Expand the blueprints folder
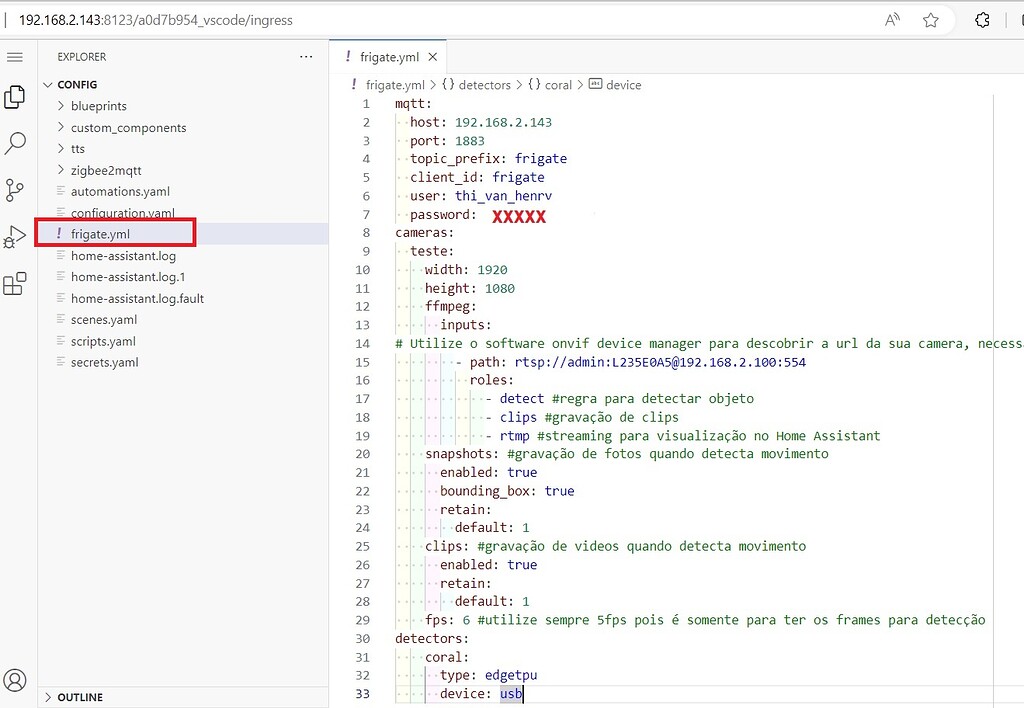This screenshot has width=1024, height=708. [98, 106]
